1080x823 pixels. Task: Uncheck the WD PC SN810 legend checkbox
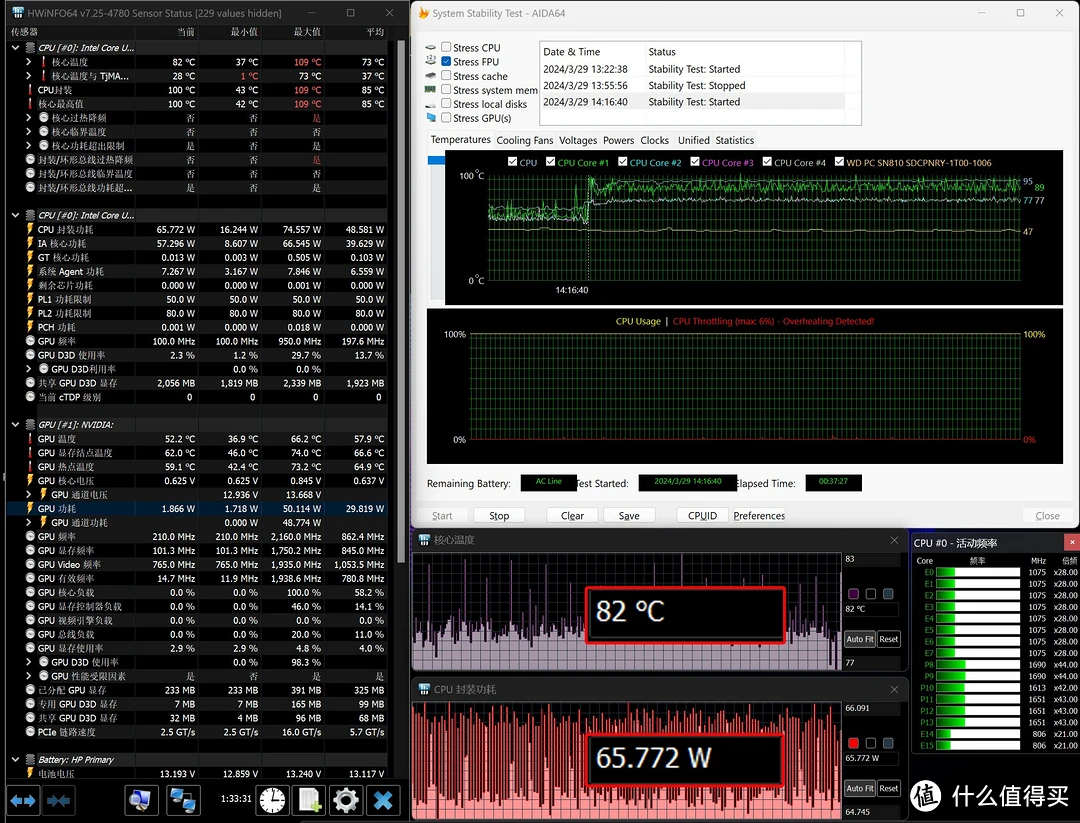tap(839, 162)
